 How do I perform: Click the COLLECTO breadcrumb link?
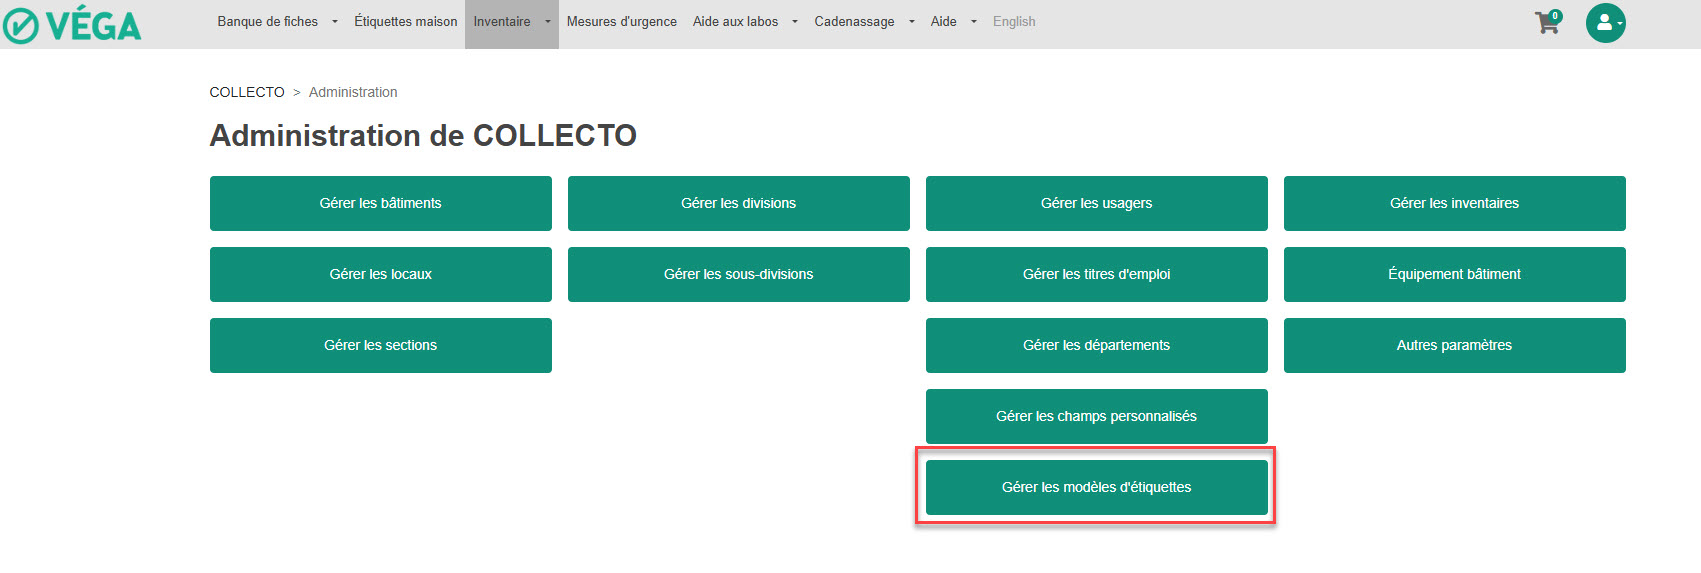coord(247,92)
